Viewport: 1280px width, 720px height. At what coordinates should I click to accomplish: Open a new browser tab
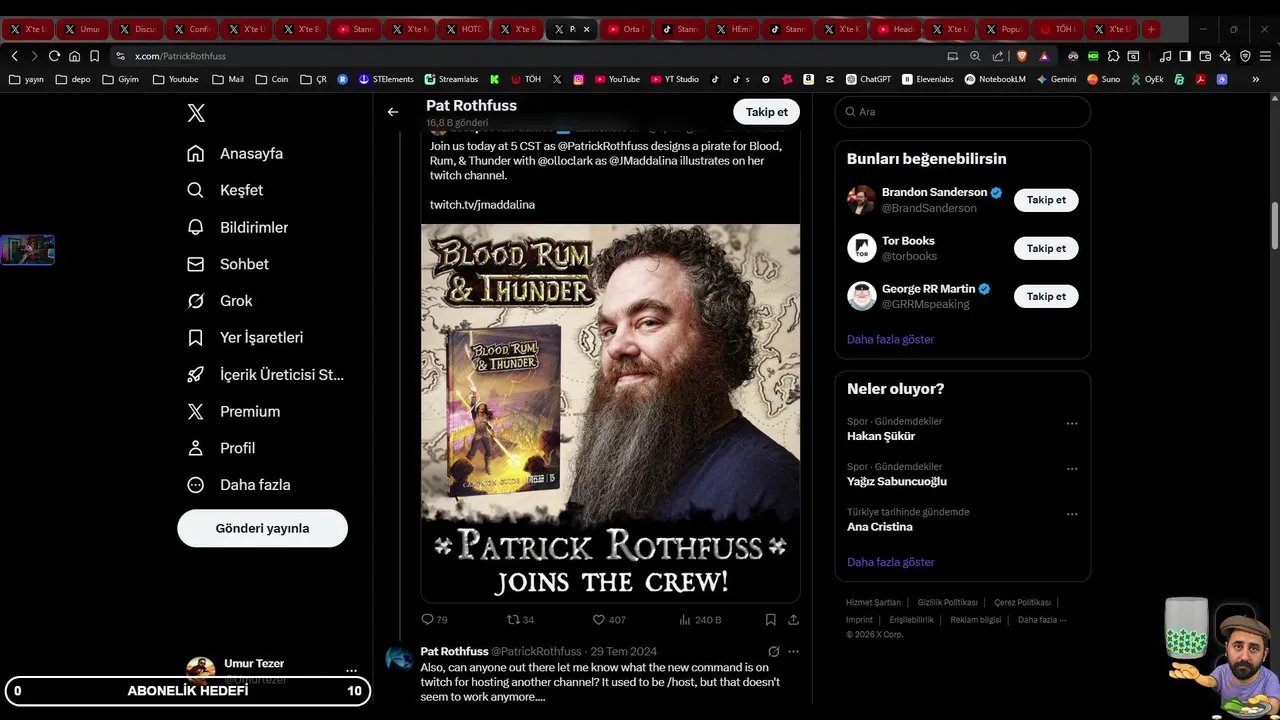tap(1151, 29)
